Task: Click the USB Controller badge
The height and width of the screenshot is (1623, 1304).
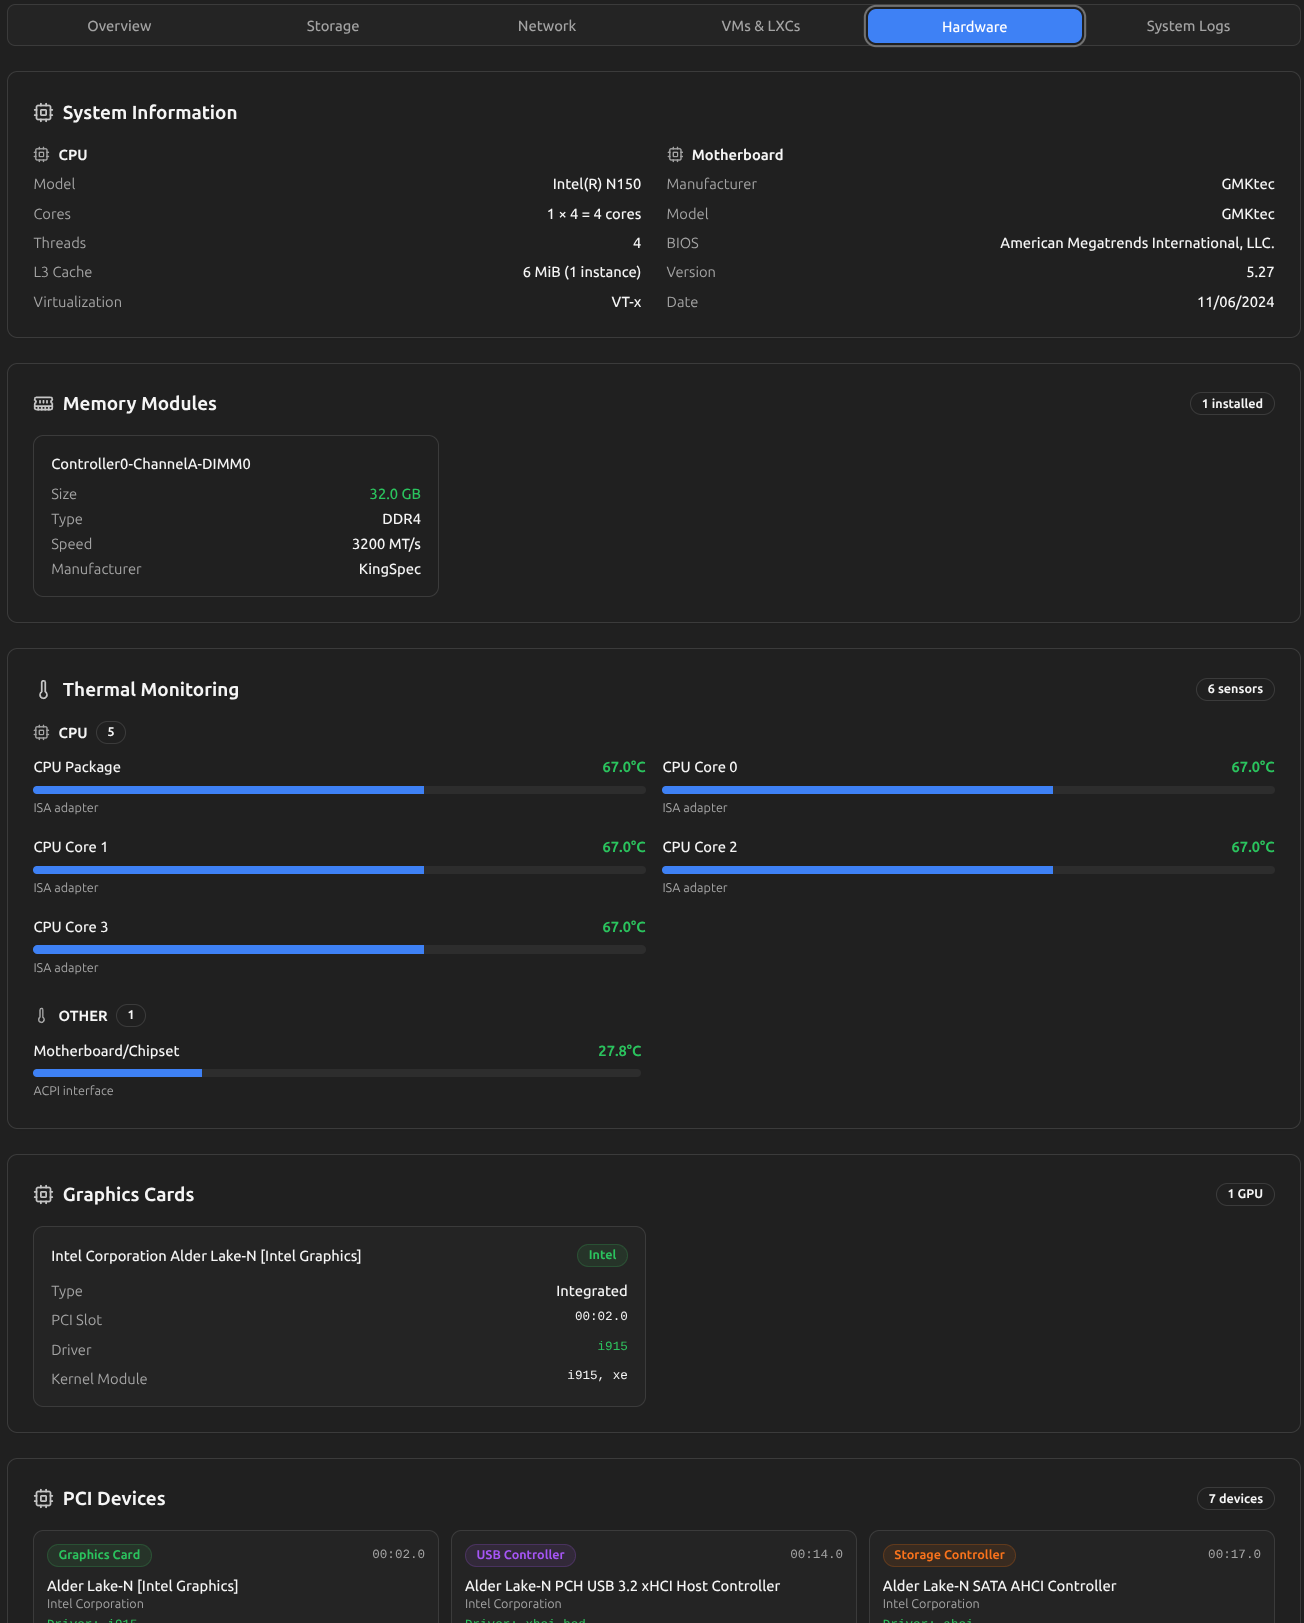Action: pyautogui.click(x=520, y=1555)
